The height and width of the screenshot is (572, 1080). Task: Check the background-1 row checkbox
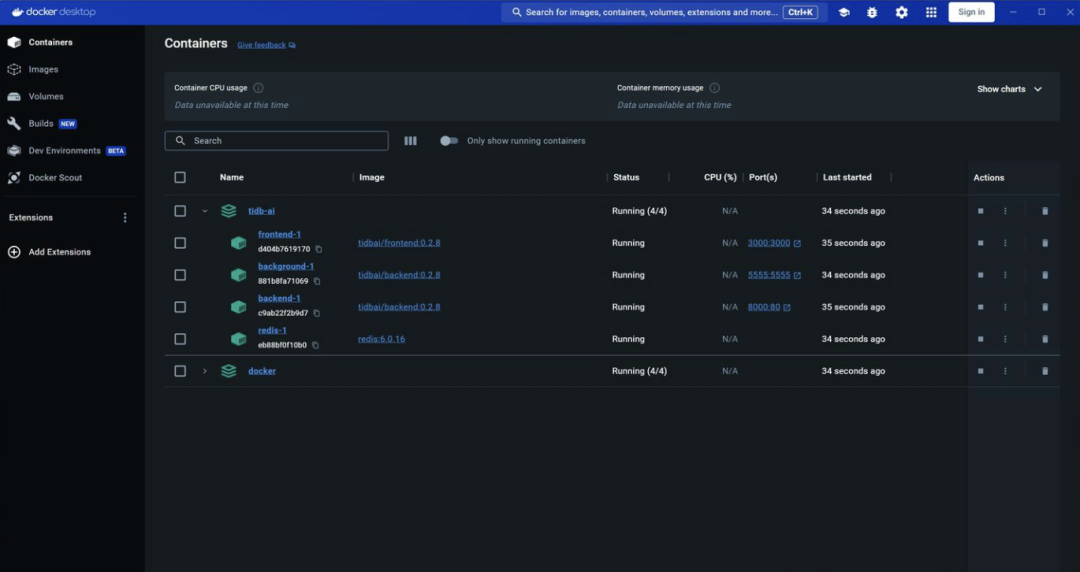click(x=180, y=275)
